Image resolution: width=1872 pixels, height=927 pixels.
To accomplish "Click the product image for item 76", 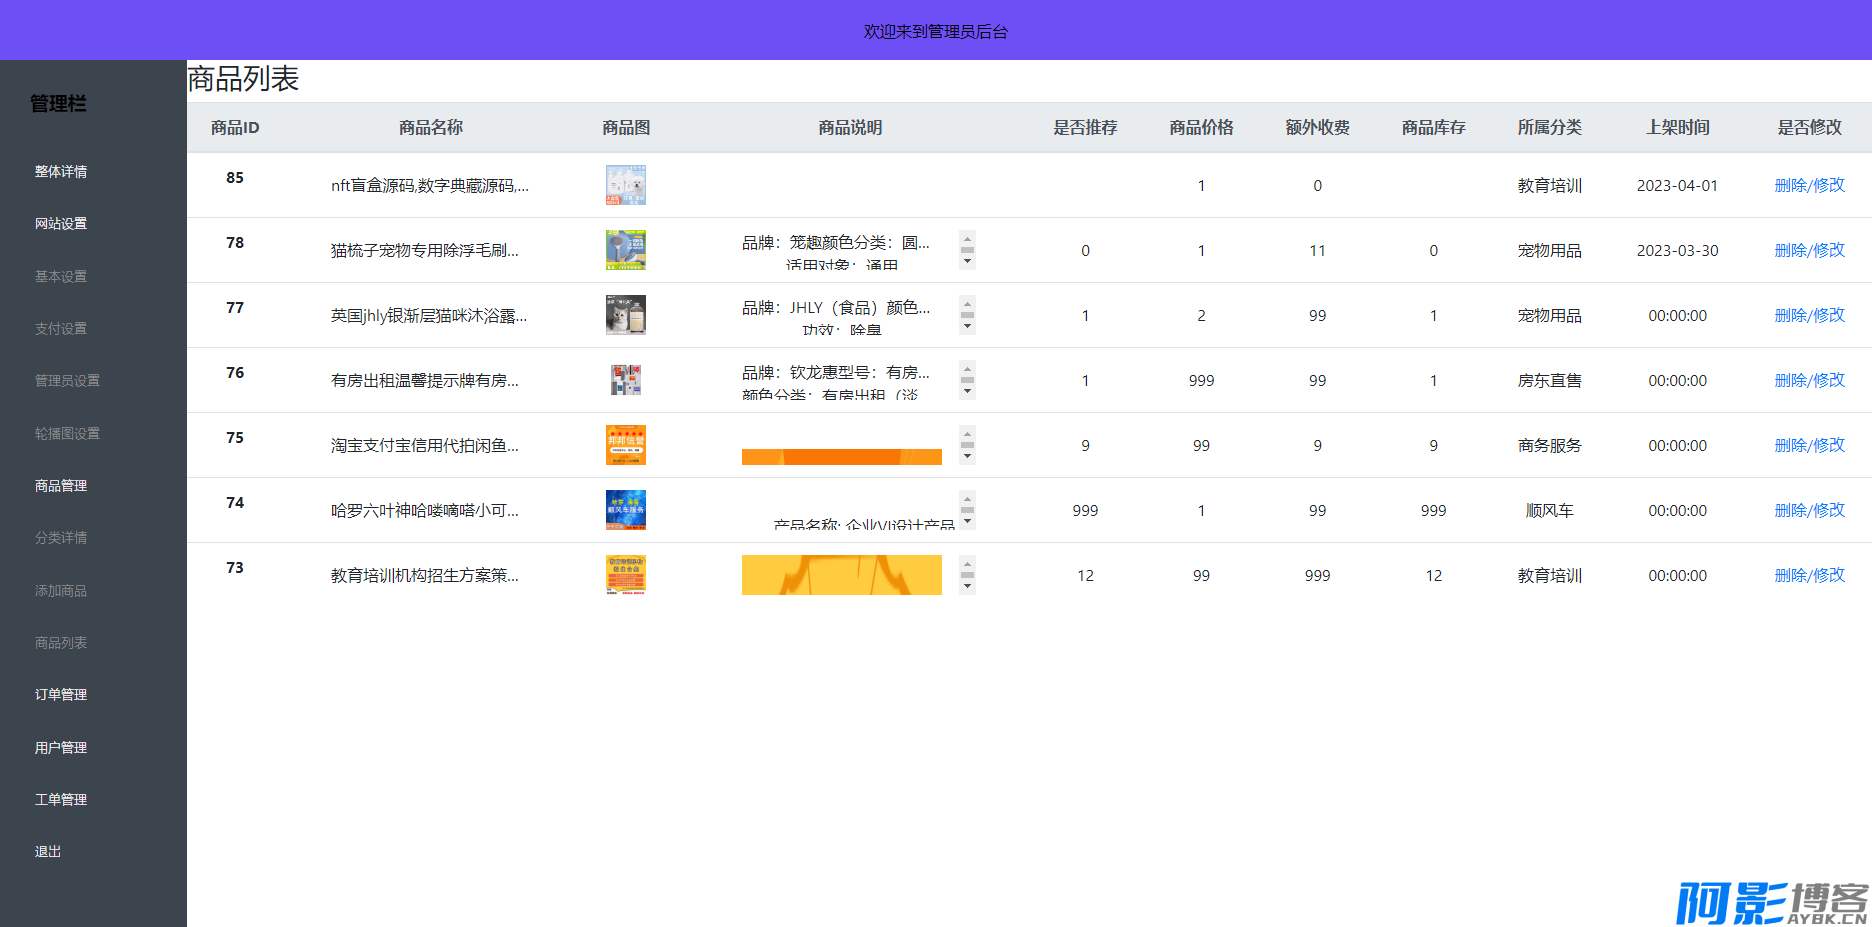I will coord(625,380).
